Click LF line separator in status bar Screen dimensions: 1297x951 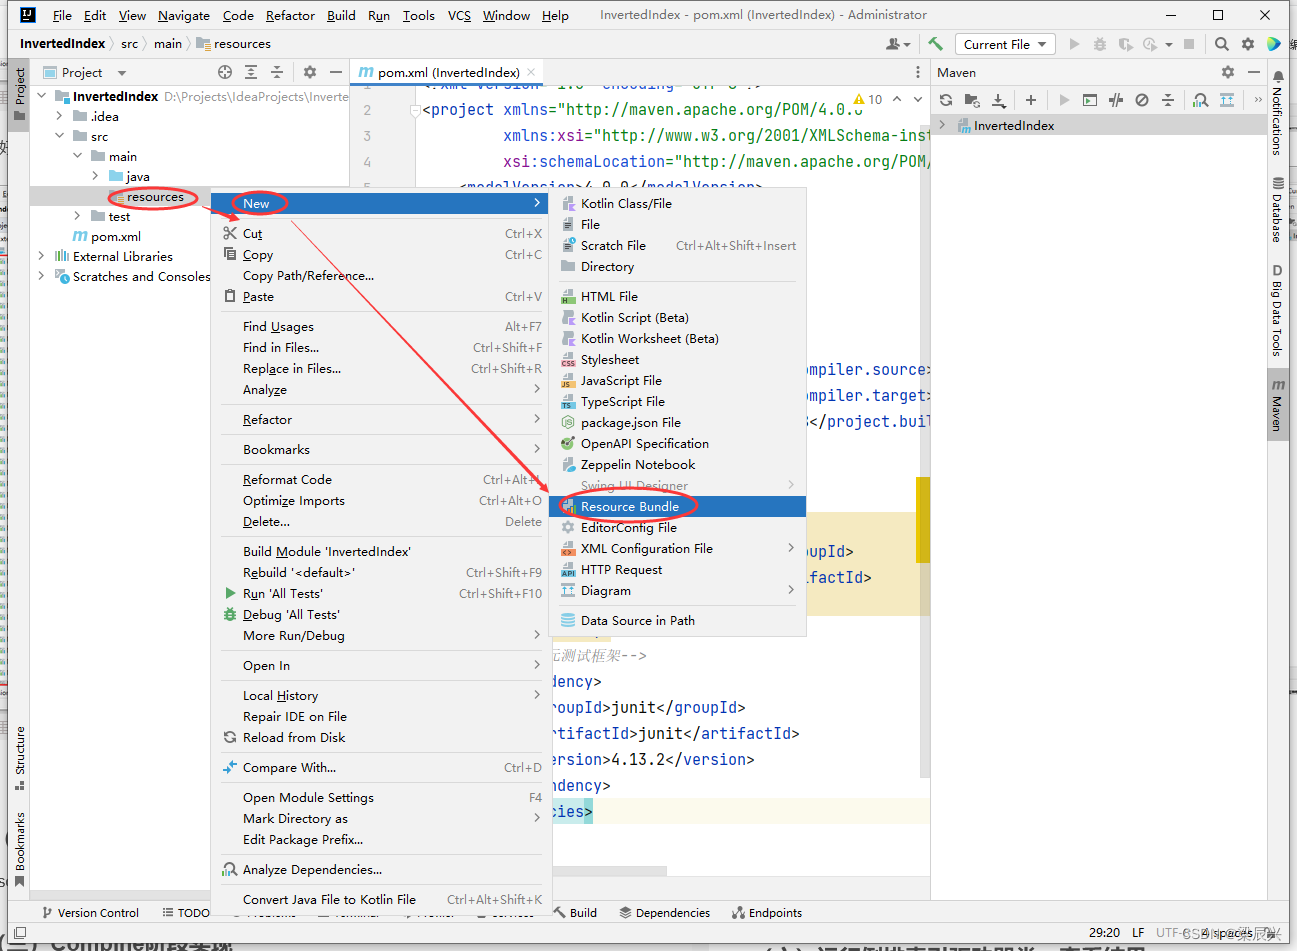[1138, 932]
